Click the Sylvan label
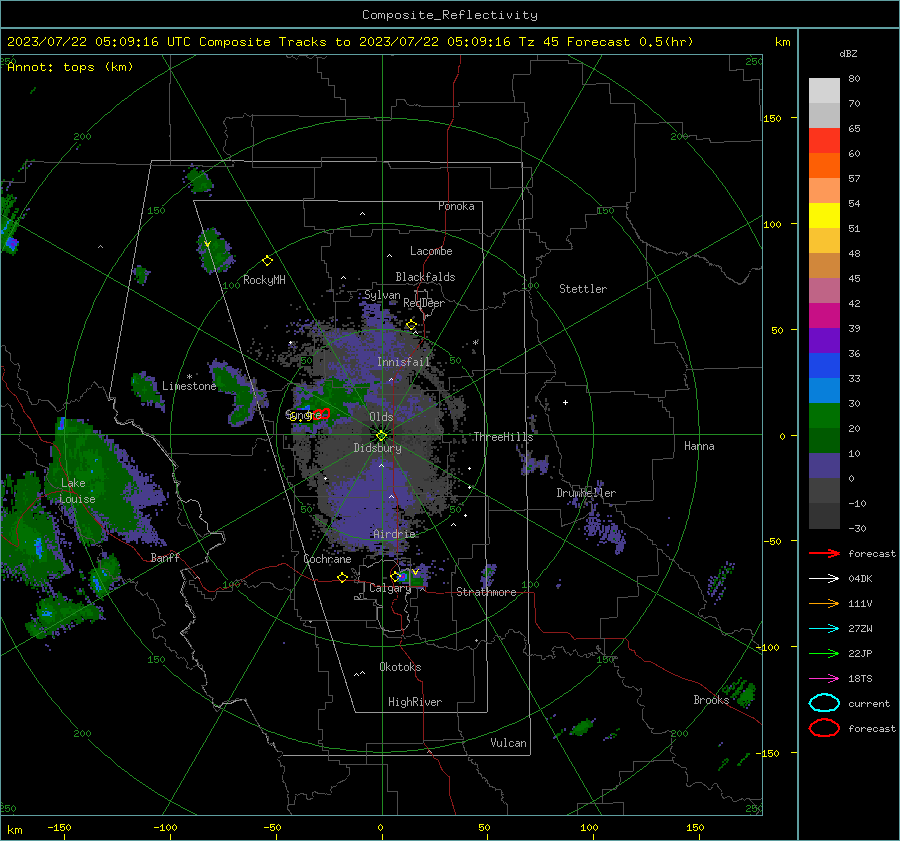900x841 pixels. [x=382, y=295]
